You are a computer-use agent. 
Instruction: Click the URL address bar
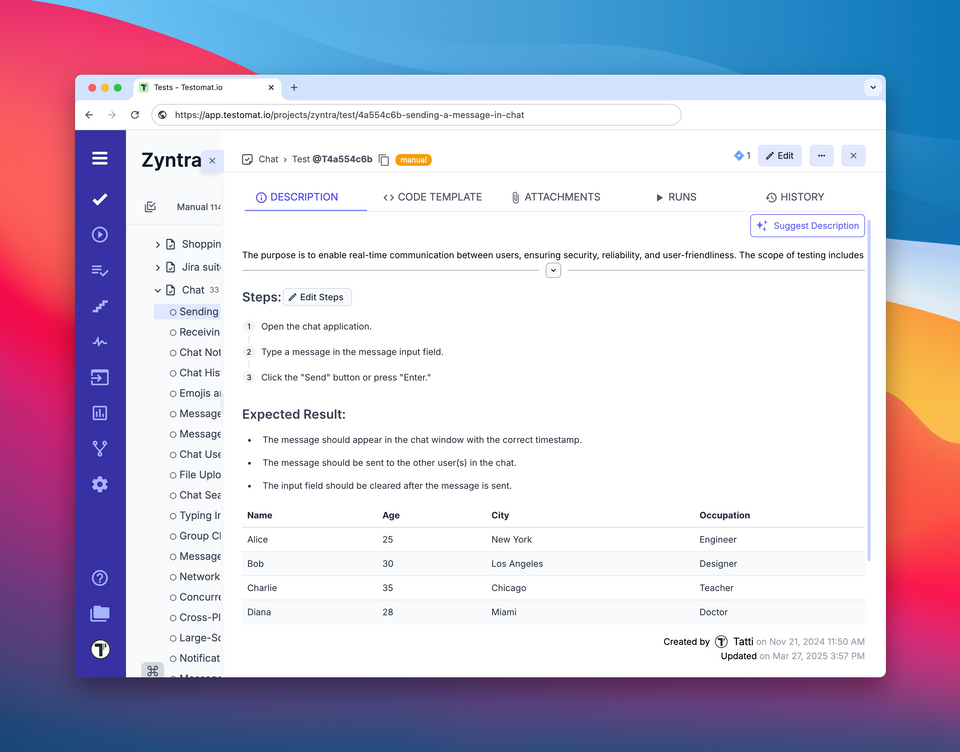pos(416,115)
